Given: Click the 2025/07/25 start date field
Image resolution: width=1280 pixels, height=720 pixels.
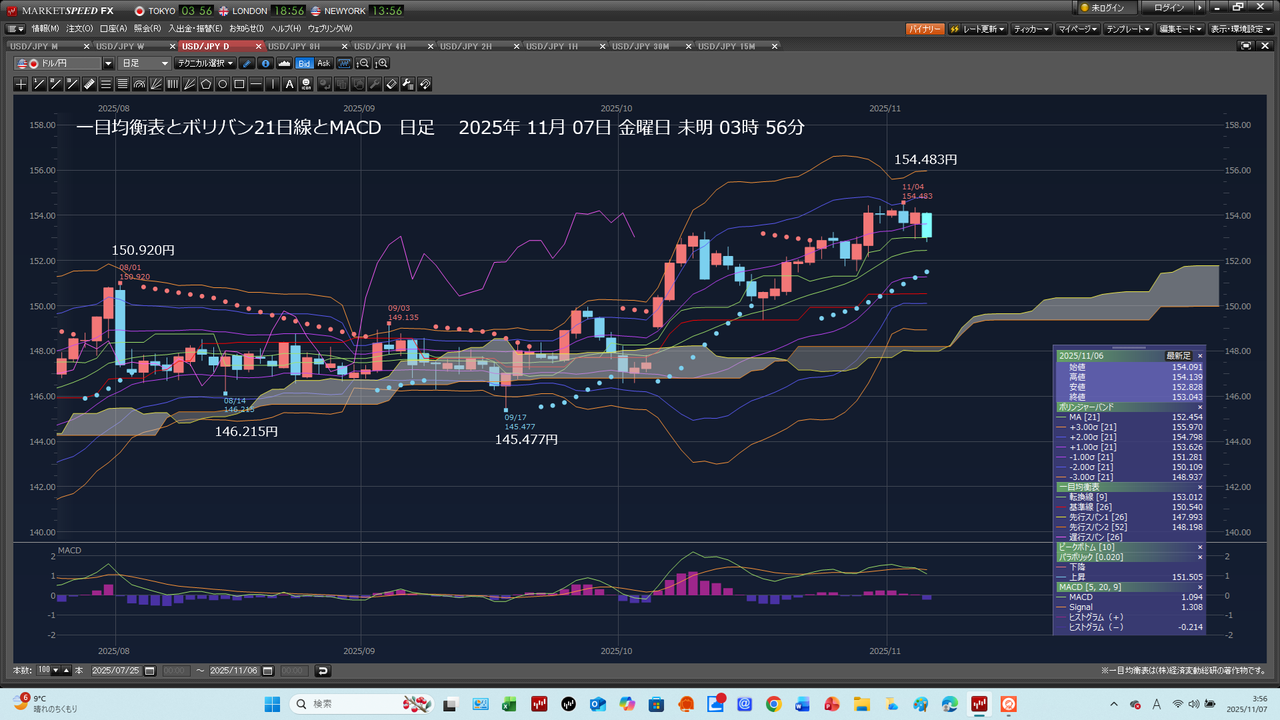Looking at the screenshot, I should click(118, 671).
